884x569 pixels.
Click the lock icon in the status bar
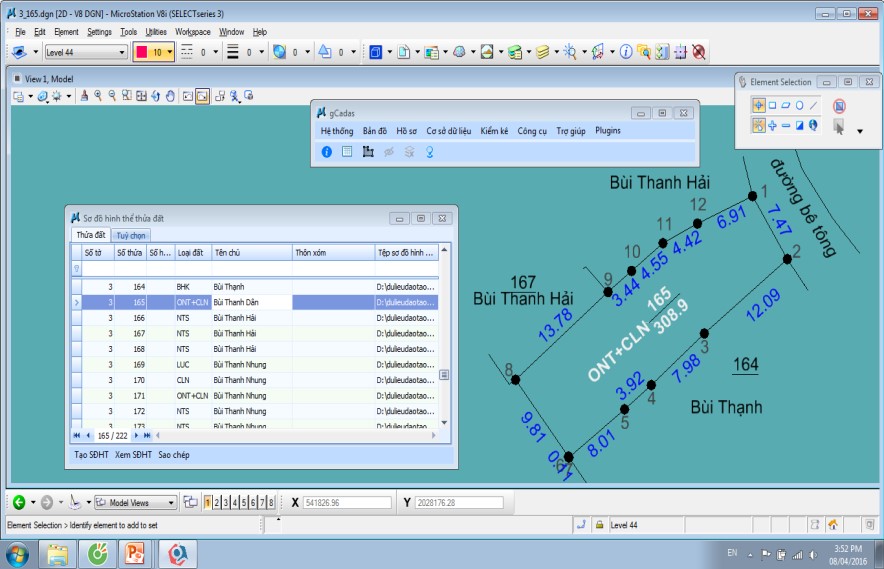click(x=598, y=524)
